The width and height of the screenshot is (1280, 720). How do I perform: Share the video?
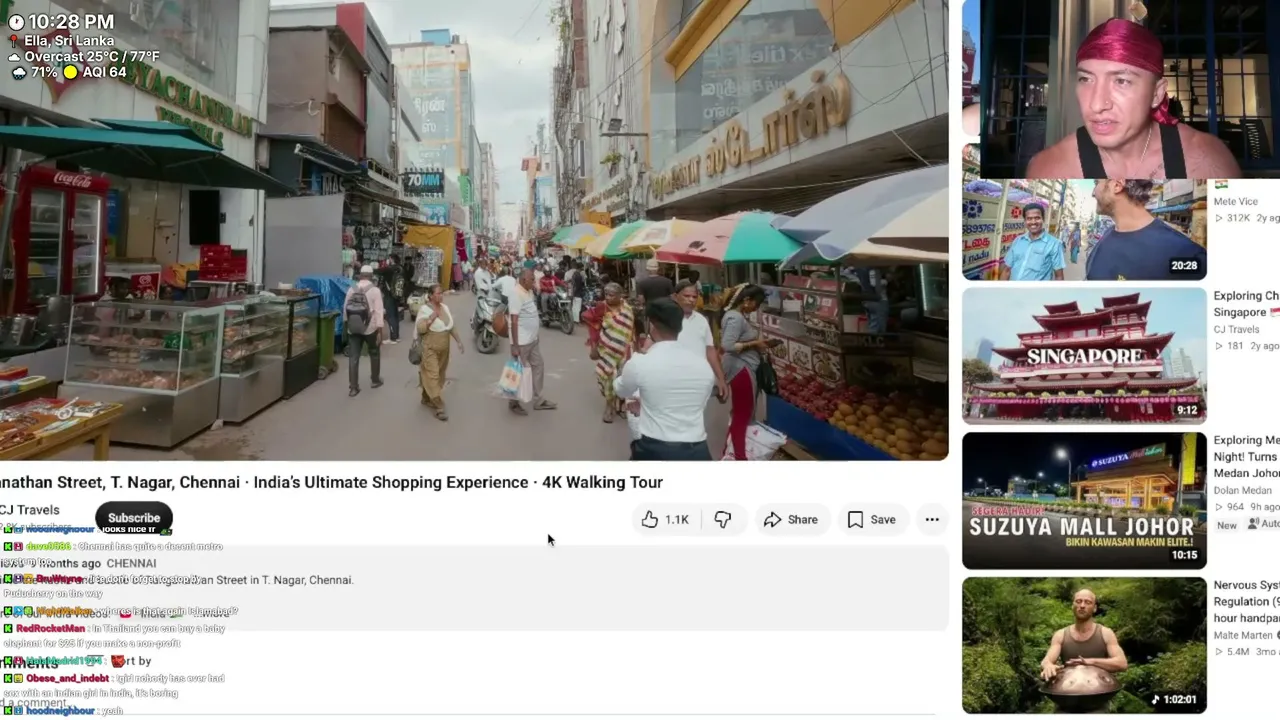[791, 520]
